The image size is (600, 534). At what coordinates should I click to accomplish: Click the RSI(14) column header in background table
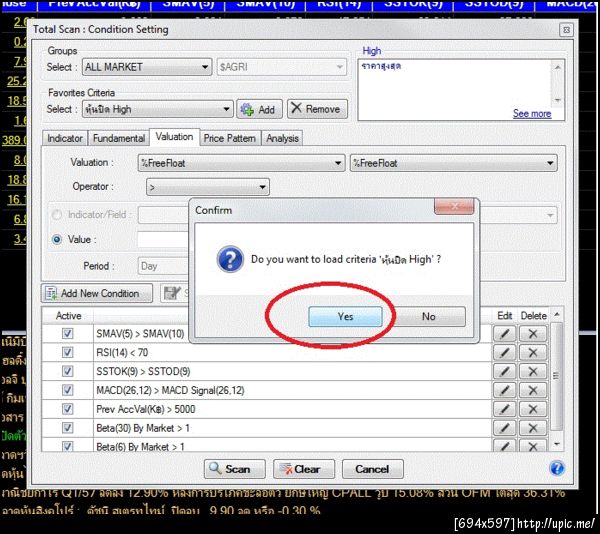(339, 5)
